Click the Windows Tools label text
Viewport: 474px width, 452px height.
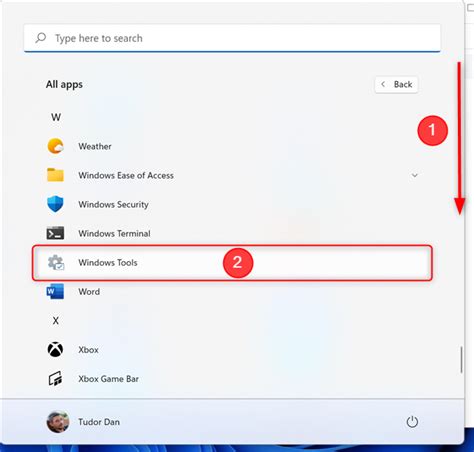pos(108,263)
